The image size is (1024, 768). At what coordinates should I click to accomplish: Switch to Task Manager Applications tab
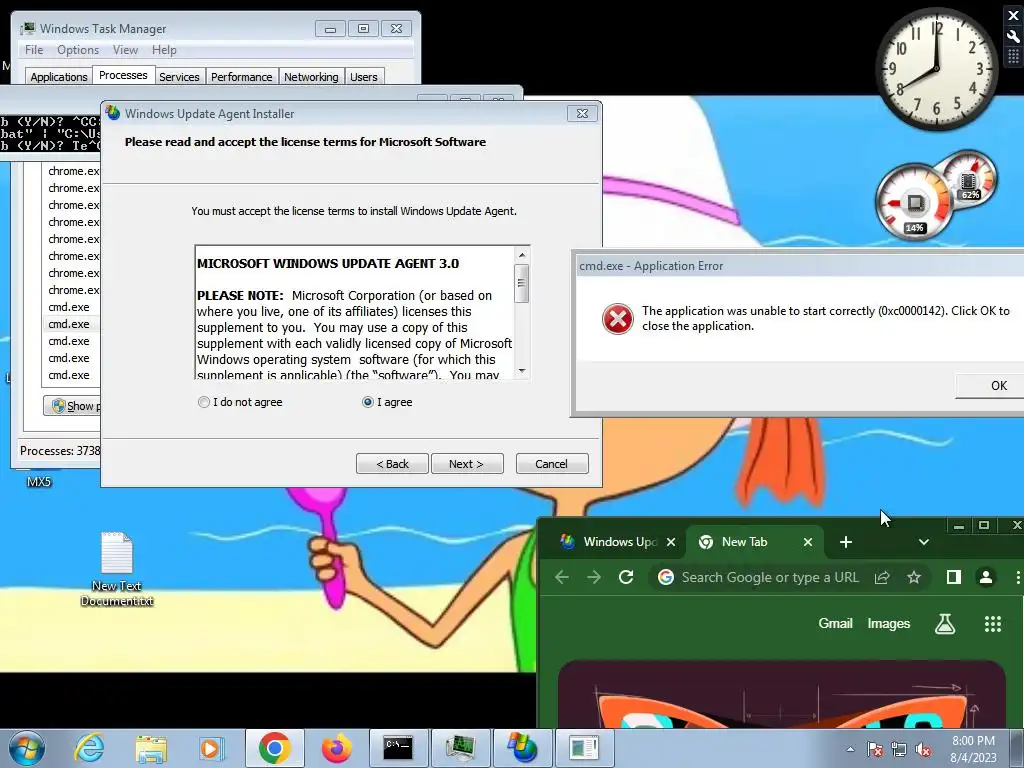click(x=59, y=77)
